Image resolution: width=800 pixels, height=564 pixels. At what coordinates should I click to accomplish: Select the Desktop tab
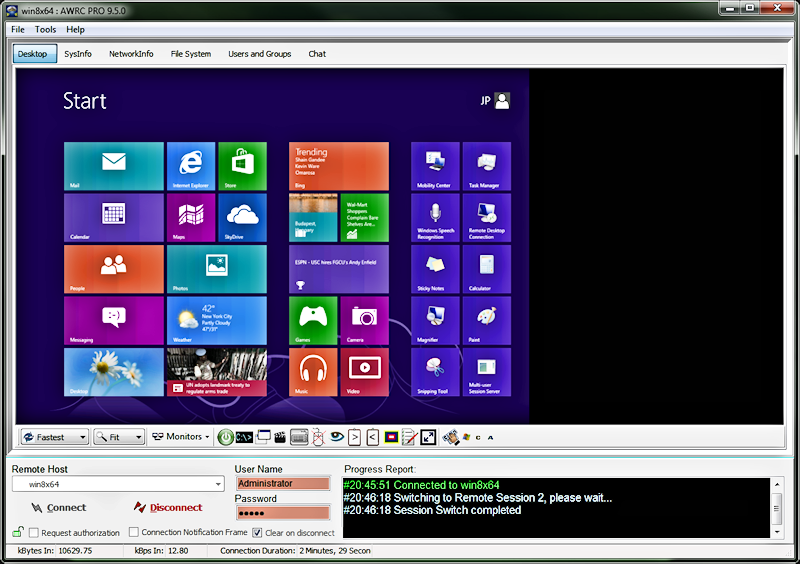35,54
